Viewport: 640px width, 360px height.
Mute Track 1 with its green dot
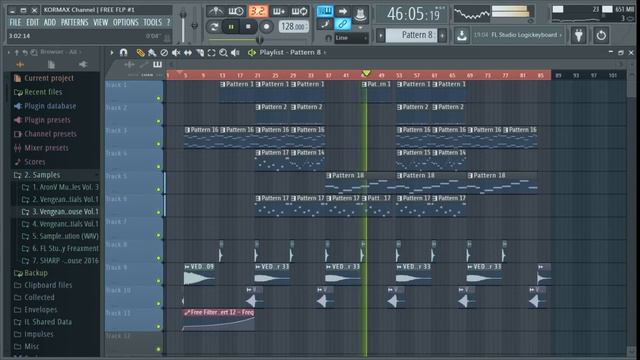pyautogui.click(x=158, y=98)
